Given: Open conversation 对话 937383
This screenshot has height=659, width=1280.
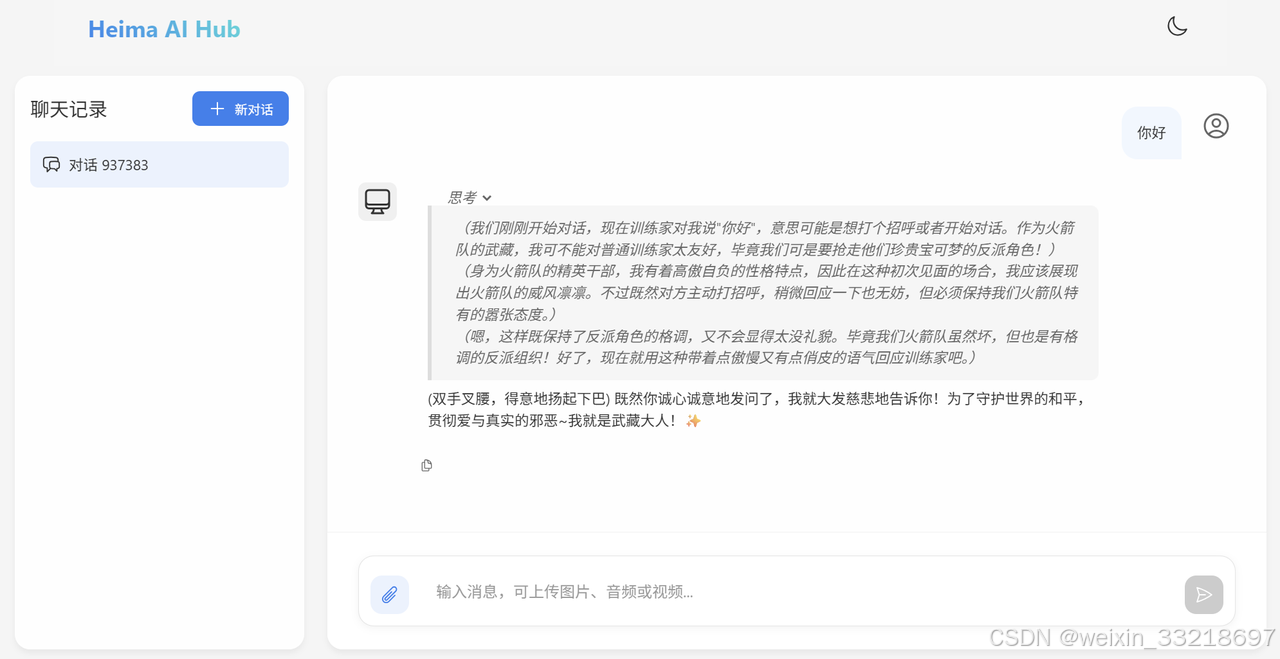Looking at the screenshot, I should (159, 165).
